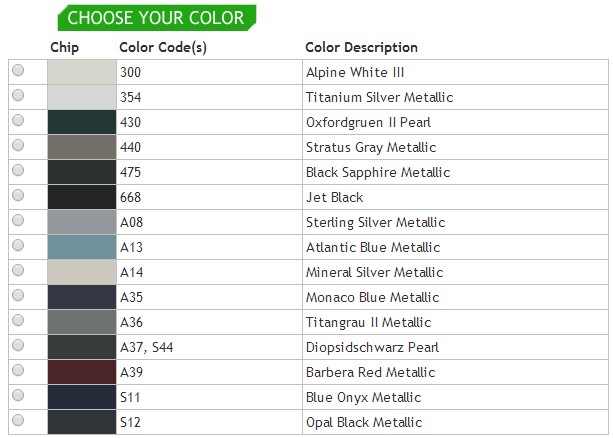Select the Opal Black Metallic radio button
The image size is (613, 438).
tap(18, 422)
